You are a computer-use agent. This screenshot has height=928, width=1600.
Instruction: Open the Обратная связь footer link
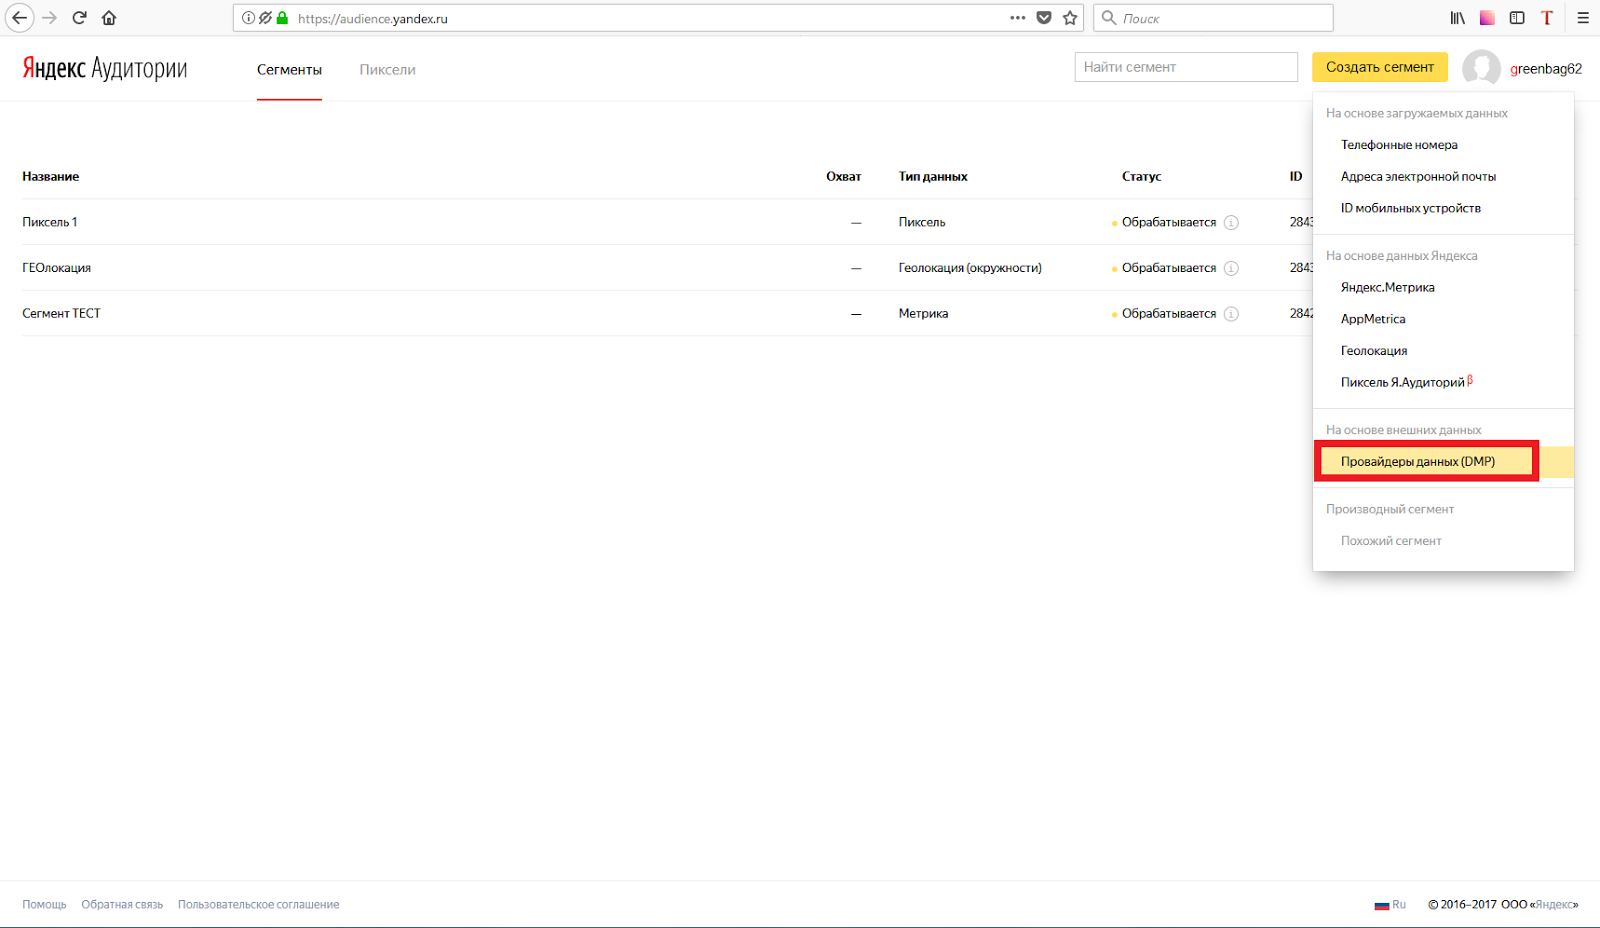(x=122, y=904)
